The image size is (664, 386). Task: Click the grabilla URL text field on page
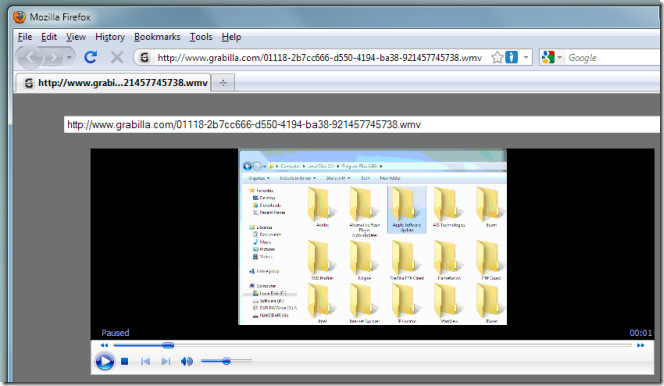pyautogui.click(x=362, y=124)
